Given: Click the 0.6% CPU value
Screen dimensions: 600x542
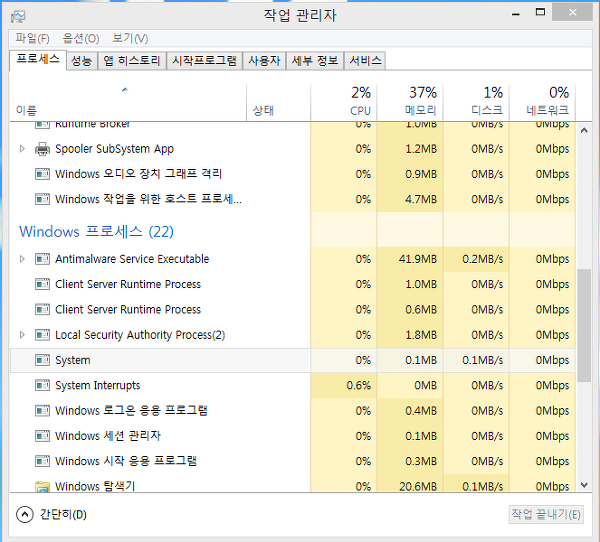Looking at the screenshot, I should tap(359, 385).
